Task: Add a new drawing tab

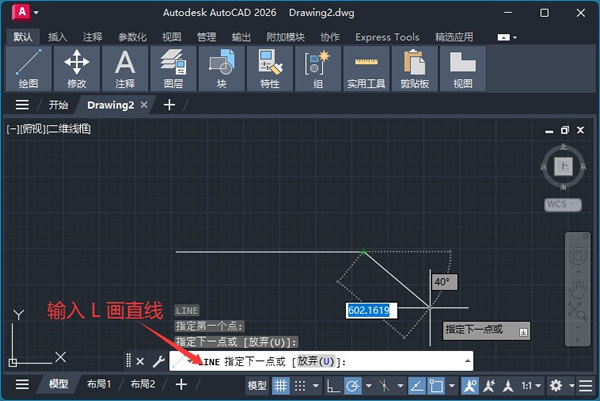Action: (x=169, y=105)
